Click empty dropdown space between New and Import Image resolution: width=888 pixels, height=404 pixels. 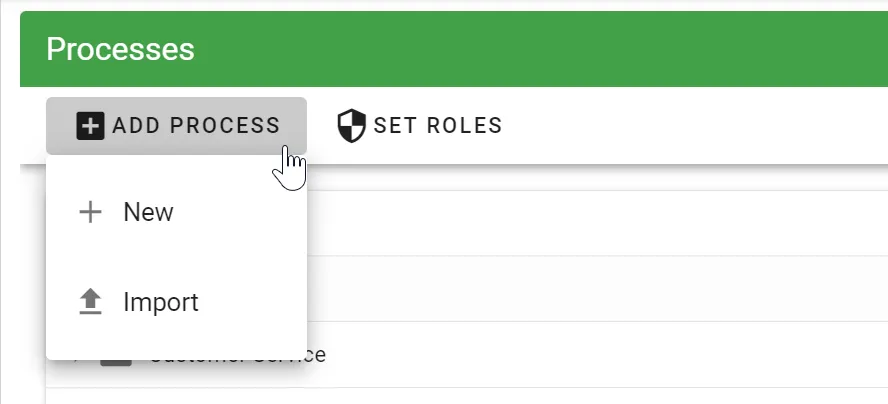click(x=176, y=257)
